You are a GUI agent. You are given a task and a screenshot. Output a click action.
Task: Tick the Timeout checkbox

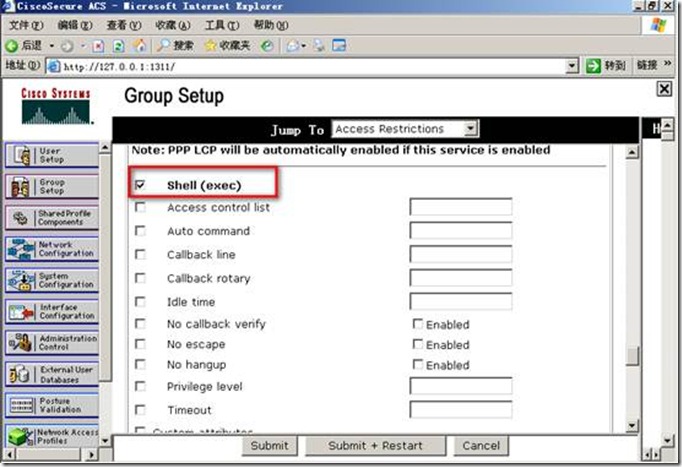click(140, 410)
